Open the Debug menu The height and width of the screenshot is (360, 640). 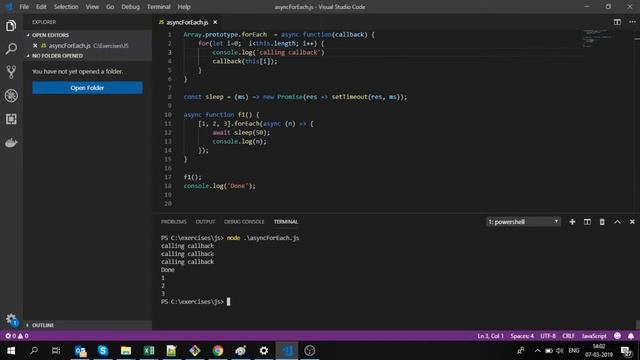point(130,7)
